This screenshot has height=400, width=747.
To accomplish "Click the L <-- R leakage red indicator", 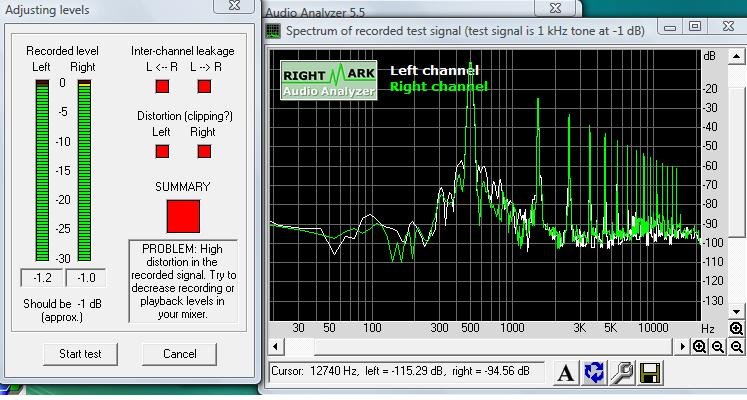I will pyautogui.click(x=162, y=86).
